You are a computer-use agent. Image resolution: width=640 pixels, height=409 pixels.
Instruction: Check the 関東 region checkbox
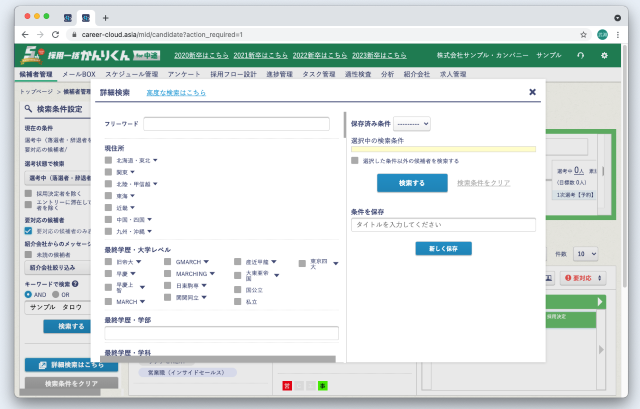(109, 172)
